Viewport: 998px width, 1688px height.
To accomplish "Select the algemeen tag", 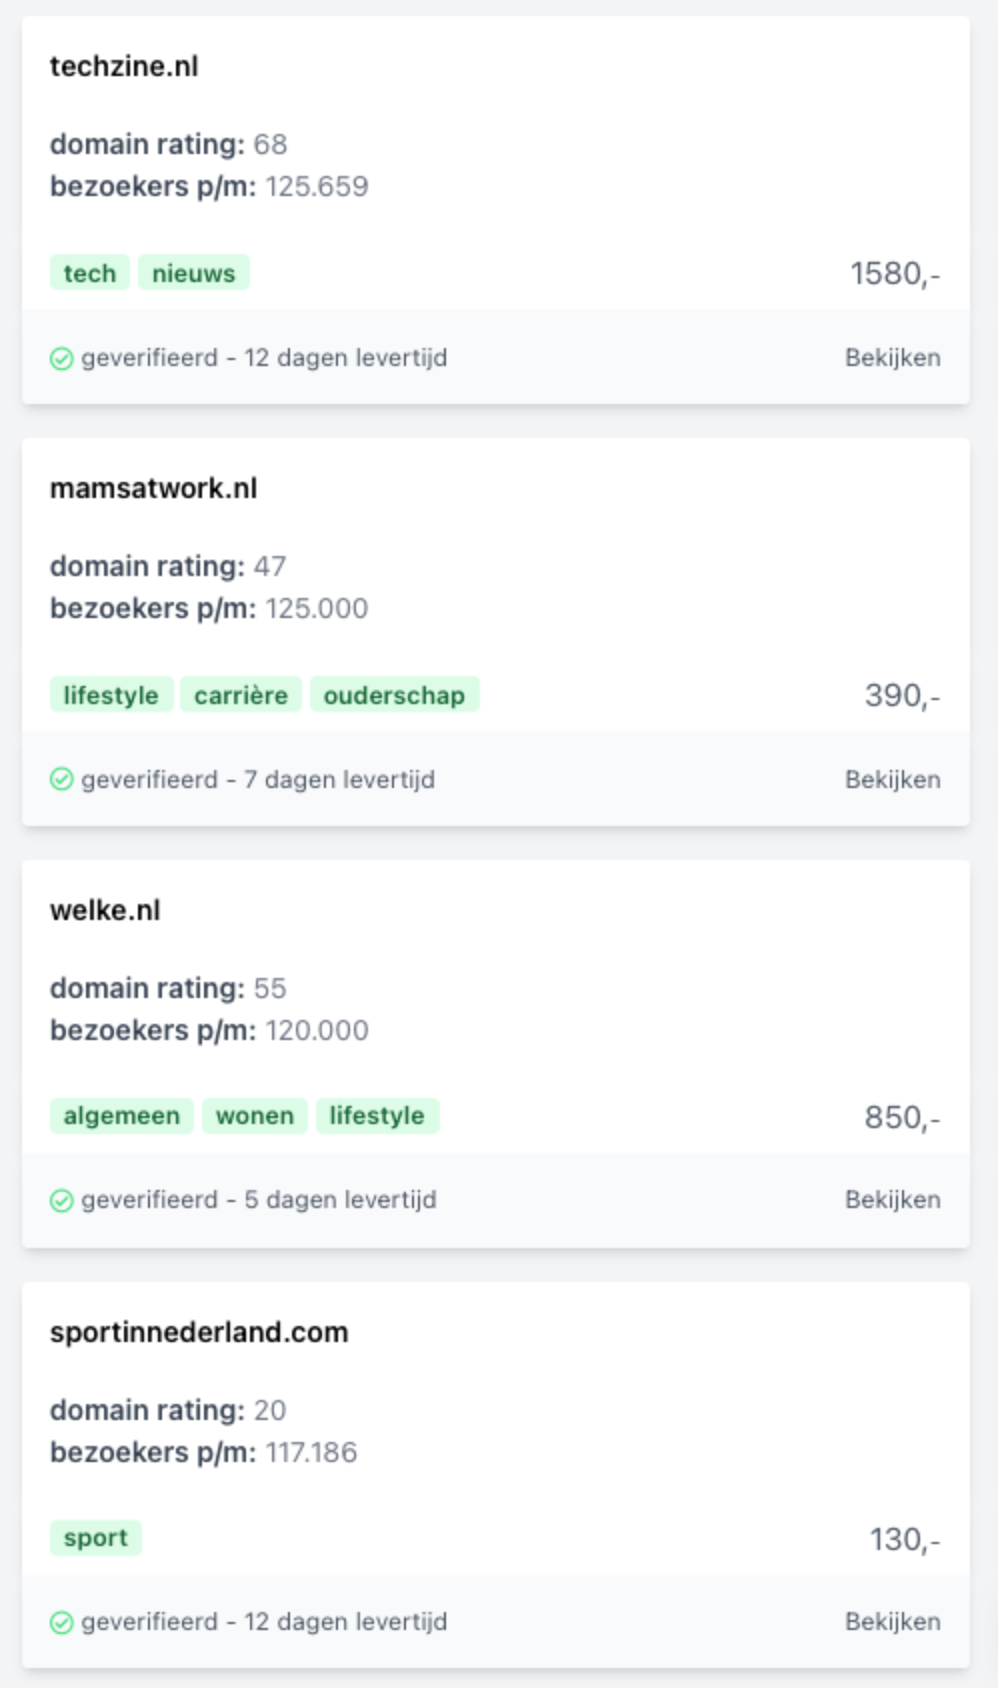I will pos(122,1116).
